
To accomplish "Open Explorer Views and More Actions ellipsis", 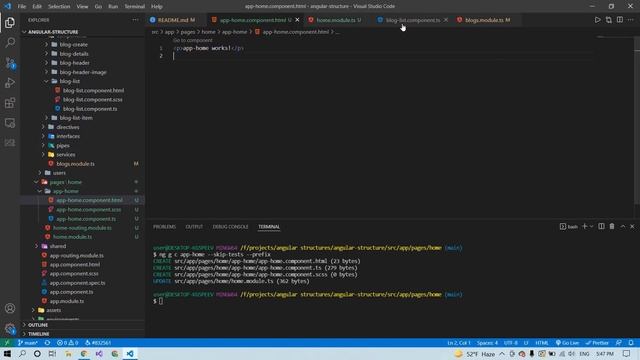I will pos(135,20).
